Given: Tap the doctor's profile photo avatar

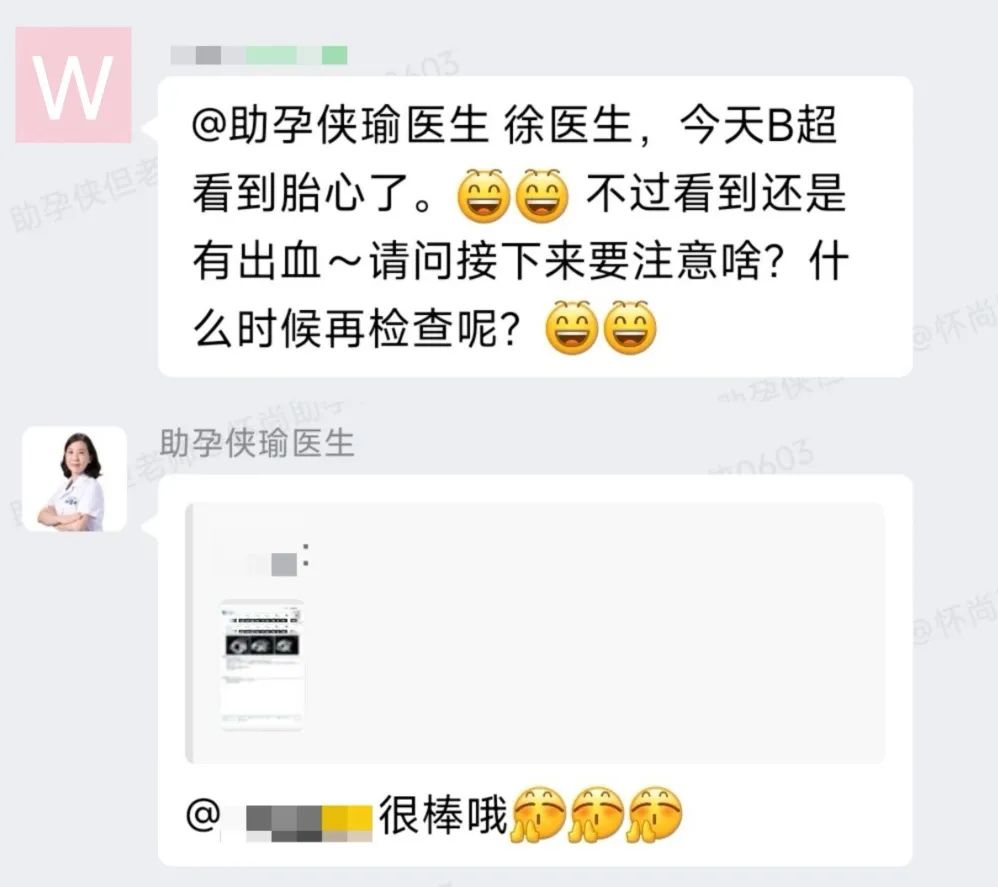Looking at the screenshot, I should (74, 479).
